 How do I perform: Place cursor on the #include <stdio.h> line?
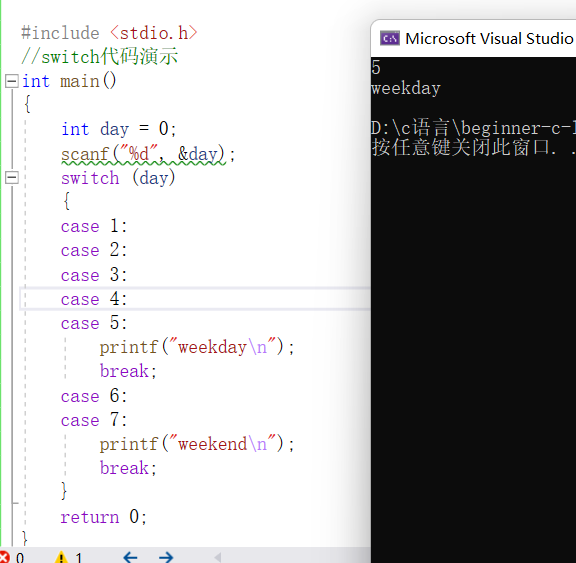[x=109, y=33]
